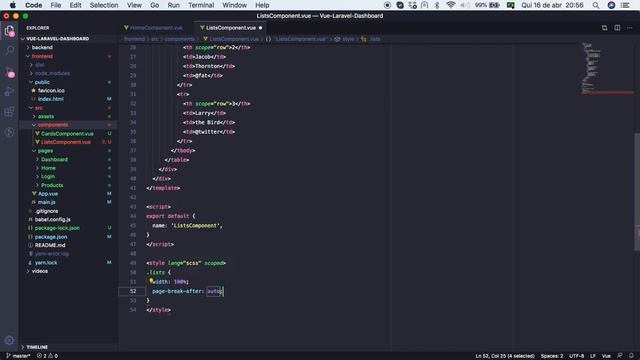Click the editor vertical scrollbar thumb
Image resolution: width=640 pixels, height=360 pixels.
click(637, 192)
